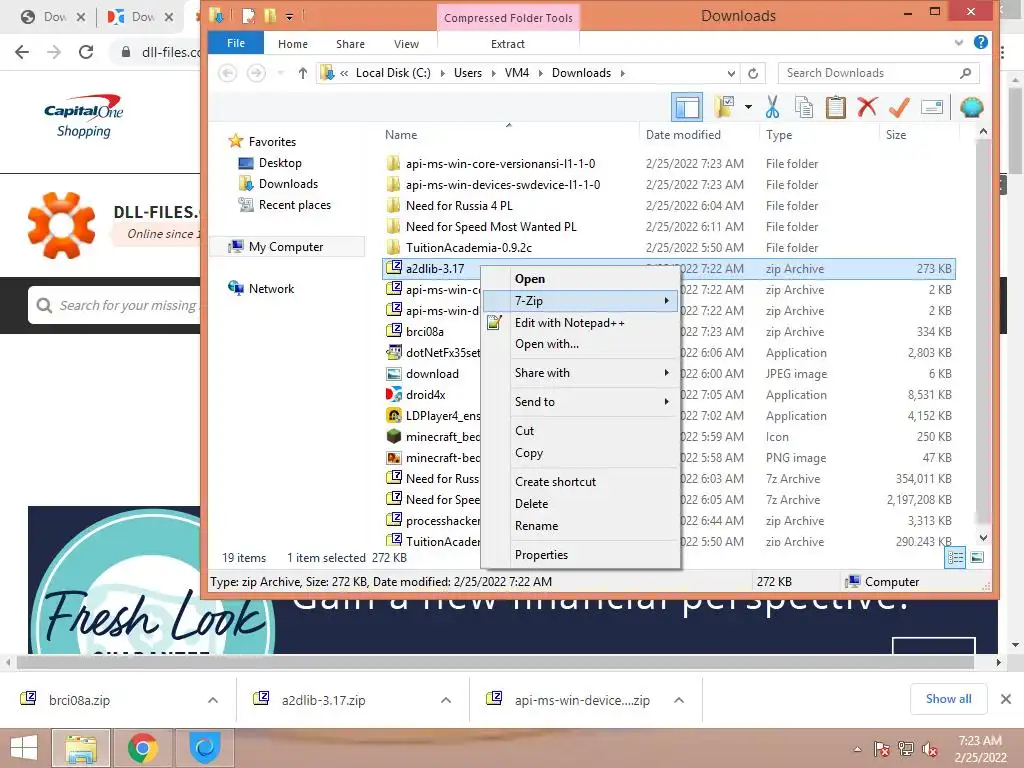This screenshot has width=1024, height=768.
Task: Select the droid4x application file
Action: [x=425, y=394]
